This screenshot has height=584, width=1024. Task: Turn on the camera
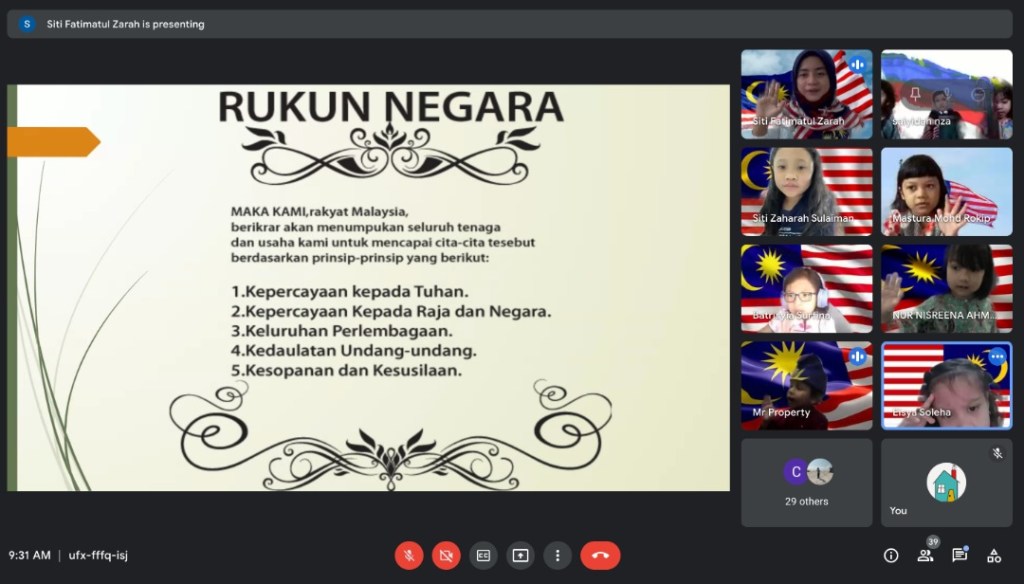point(446,555)
